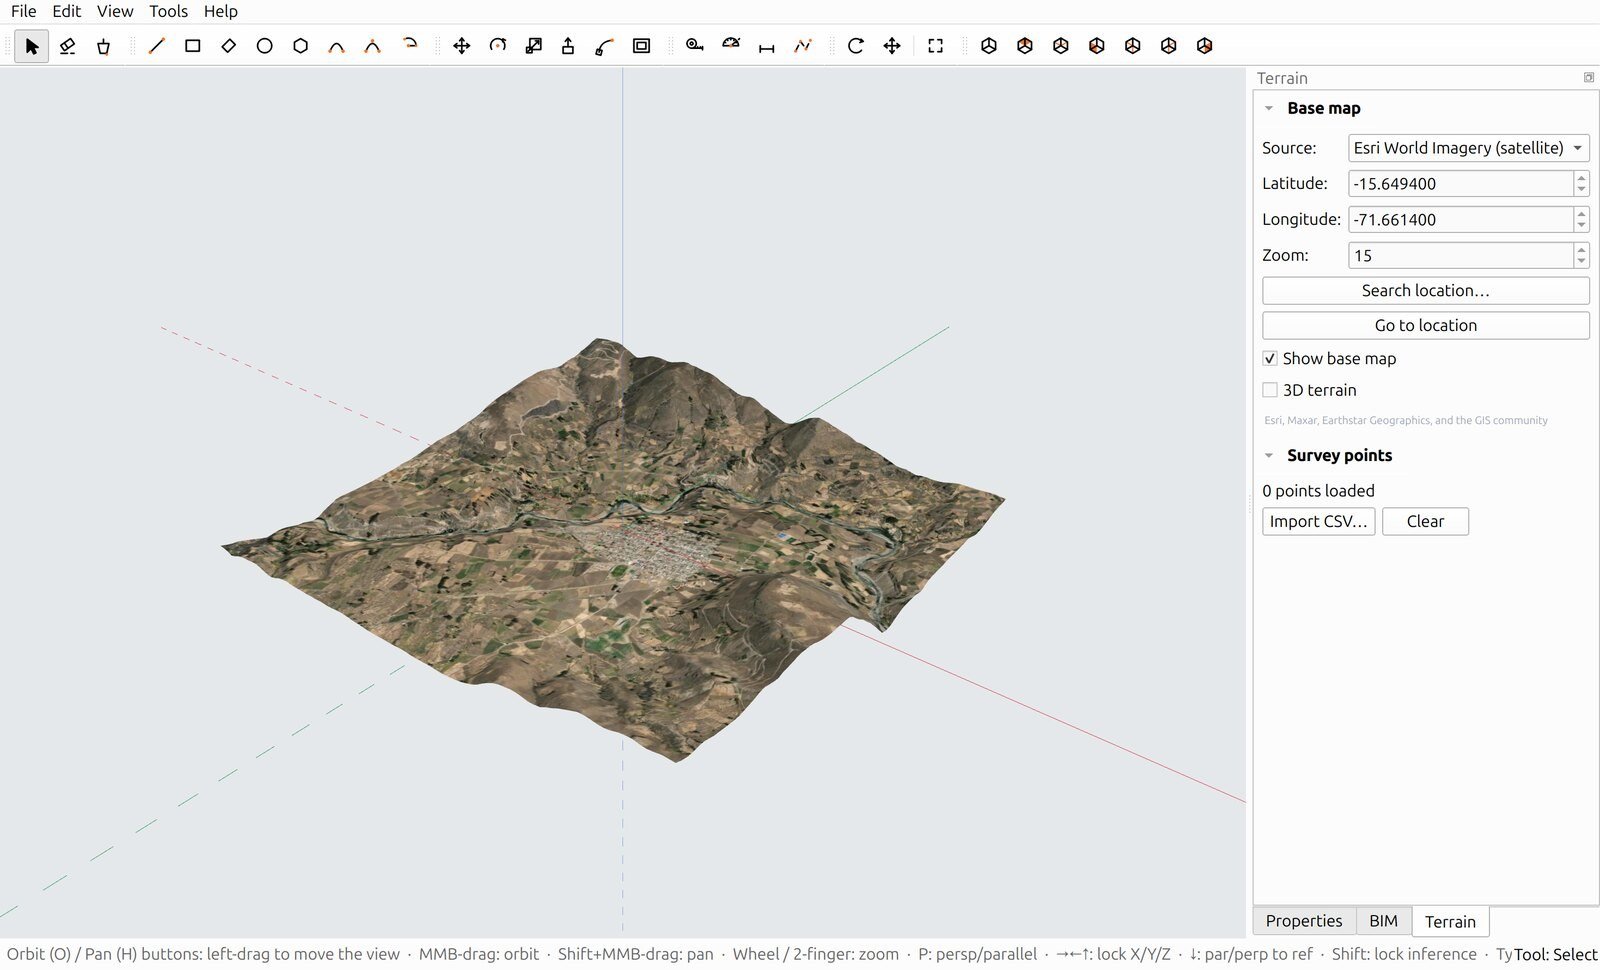Collapse the Survey points section
The height and width of the screenshot is (970, 1600).
1269,455
